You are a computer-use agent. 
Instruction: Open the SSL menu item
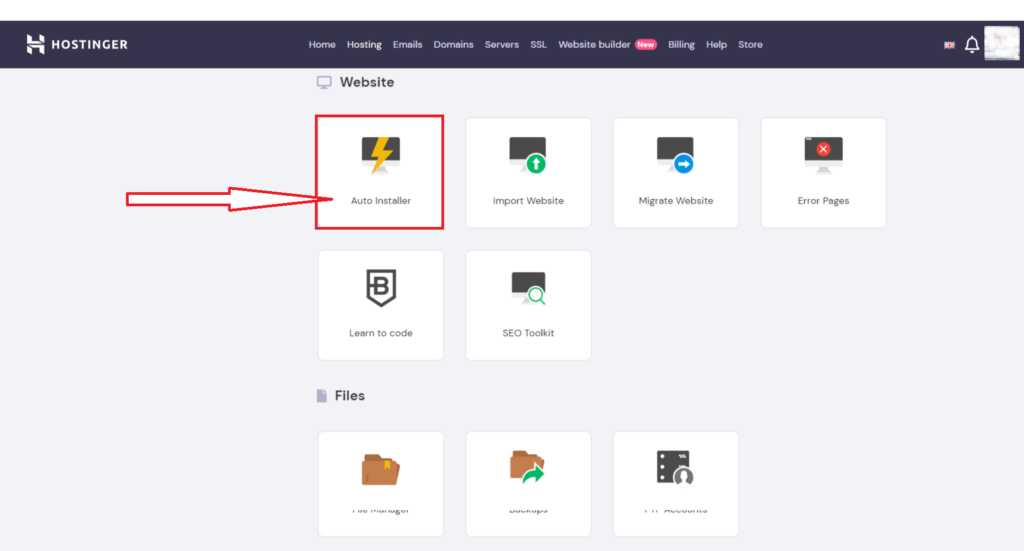[538, 44]
